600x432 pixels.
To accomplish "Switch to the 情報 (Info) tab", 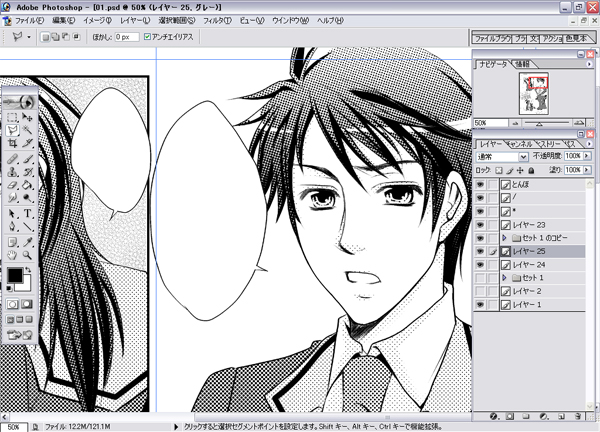I will pos(522,64).
